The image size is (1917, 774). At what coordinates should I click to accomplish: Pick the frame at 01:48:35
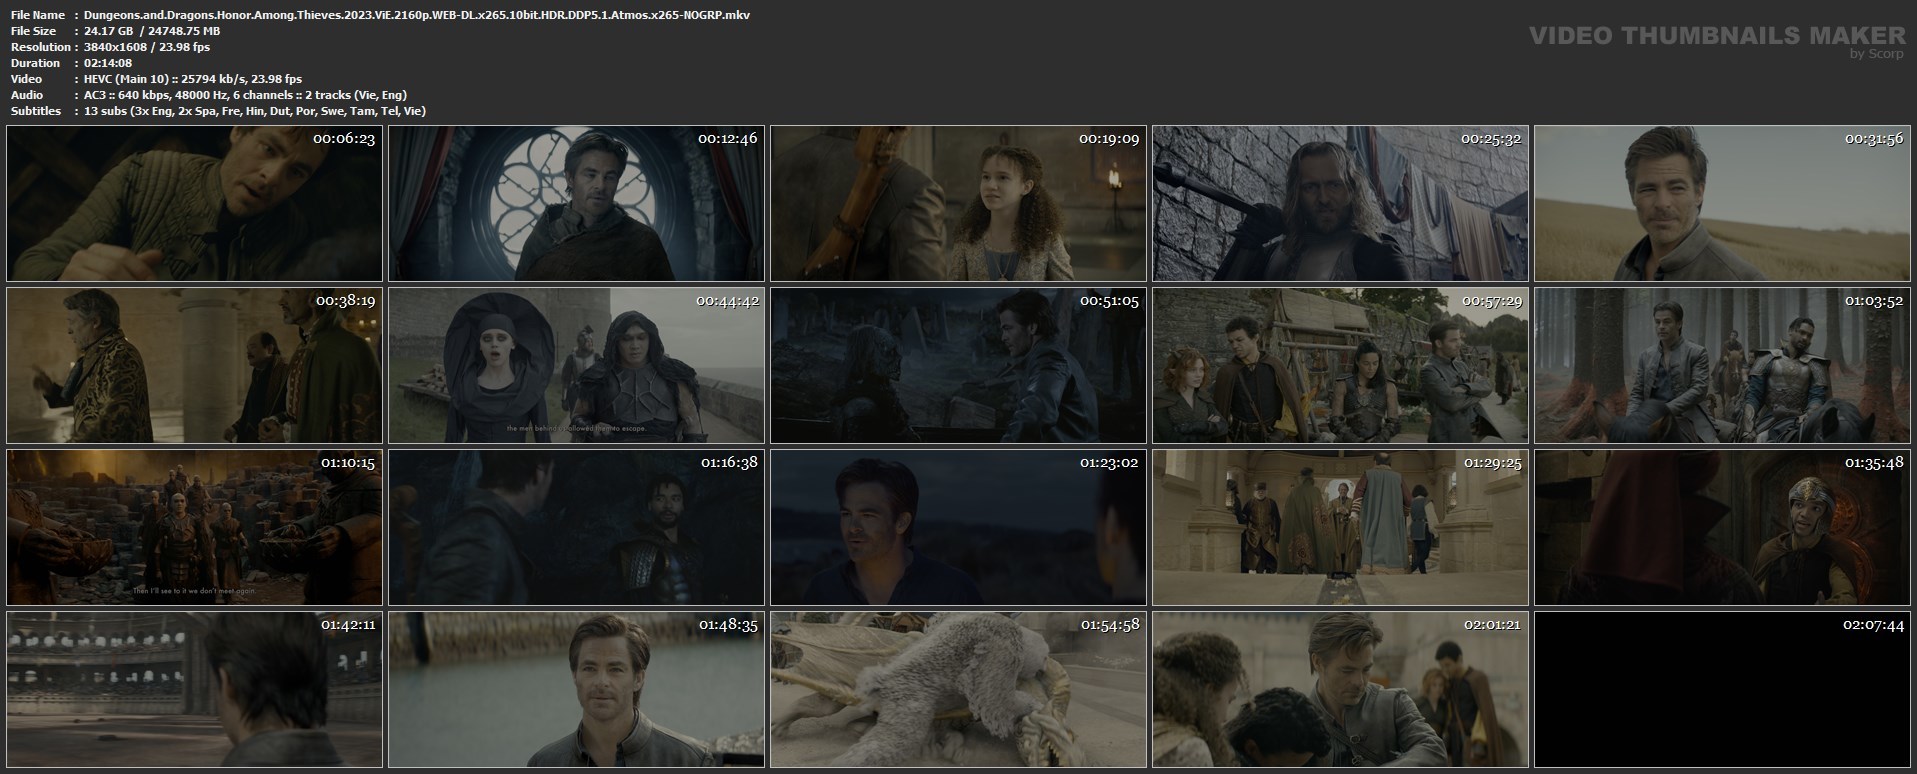(576, 689)
